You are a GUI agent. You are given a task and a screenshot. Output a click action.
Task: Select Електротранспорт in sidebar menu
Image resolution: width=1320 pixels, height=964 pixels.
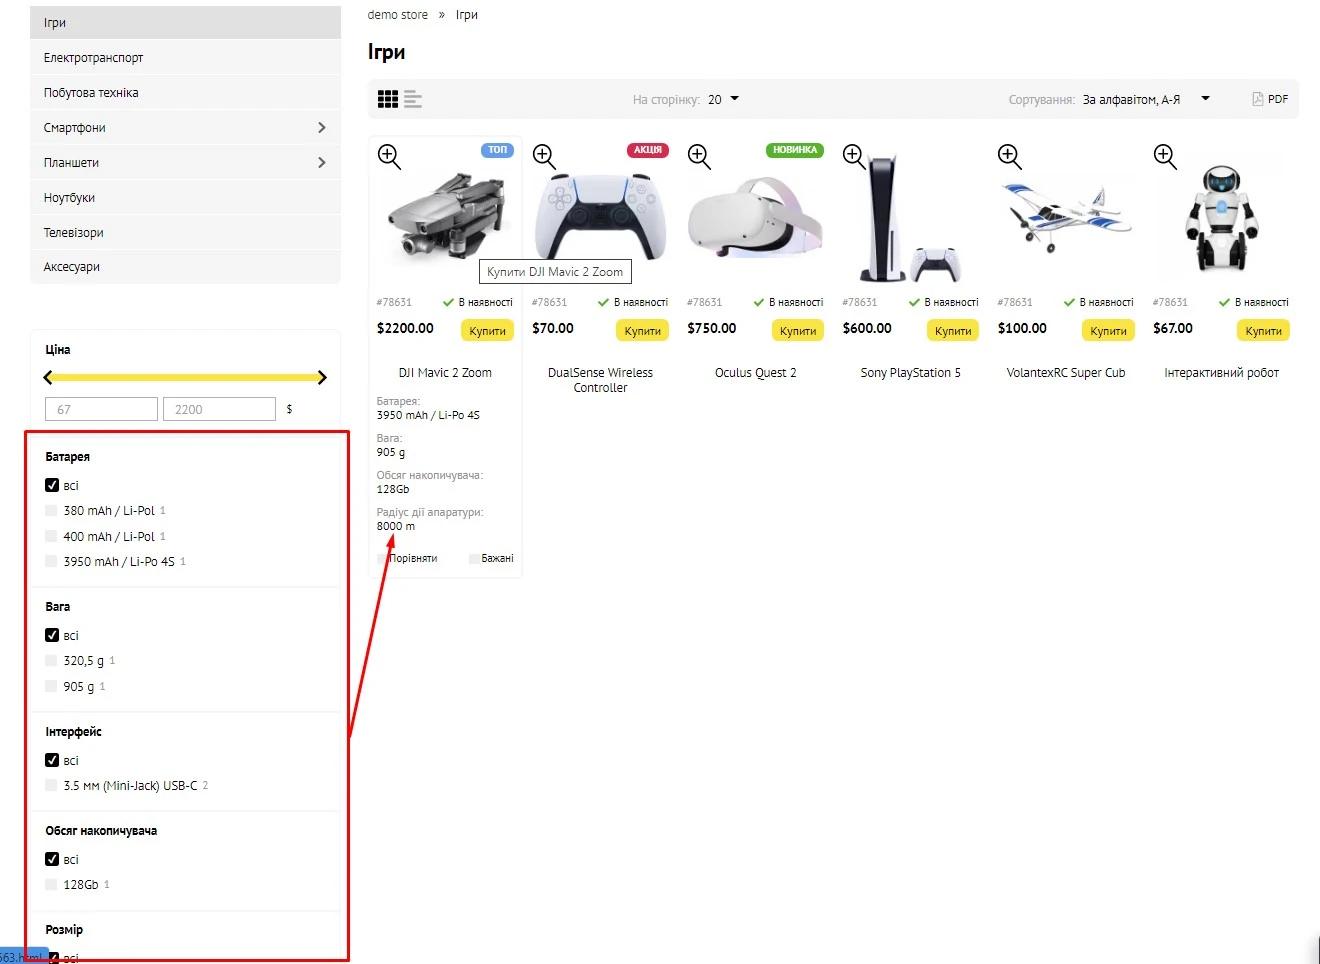point(93,58)
